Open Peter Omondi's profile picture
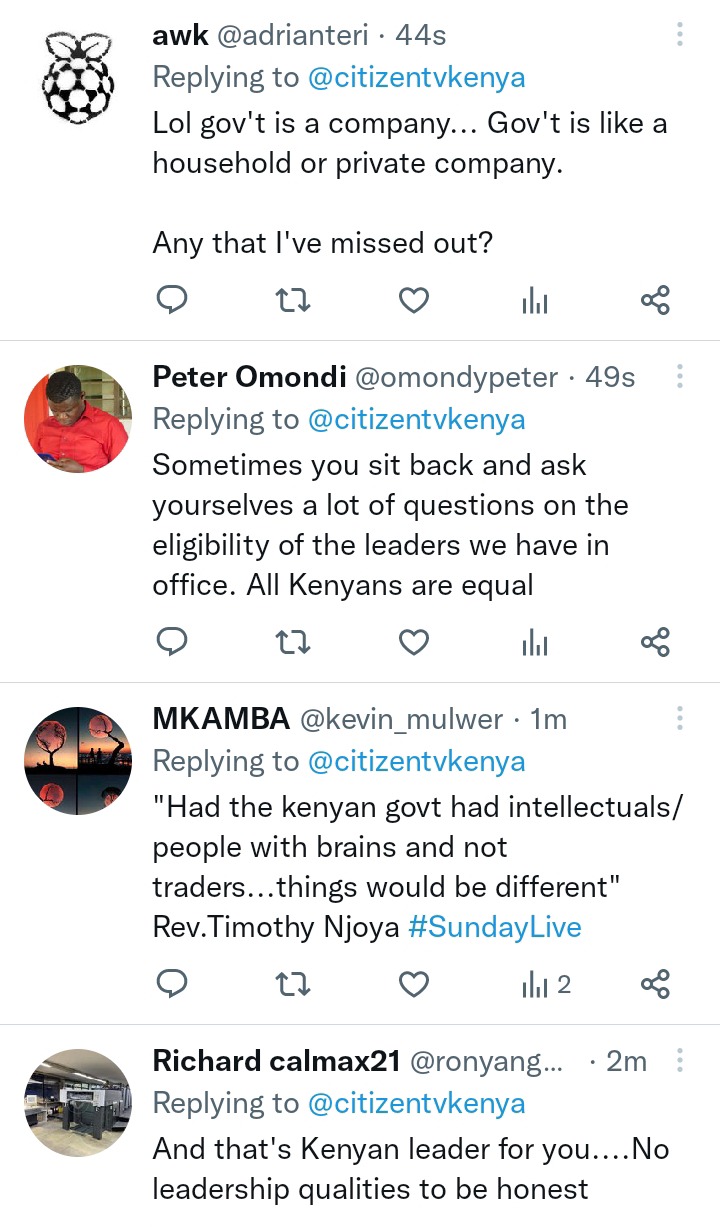This screenshot has height=1227, width=720. 78,418
